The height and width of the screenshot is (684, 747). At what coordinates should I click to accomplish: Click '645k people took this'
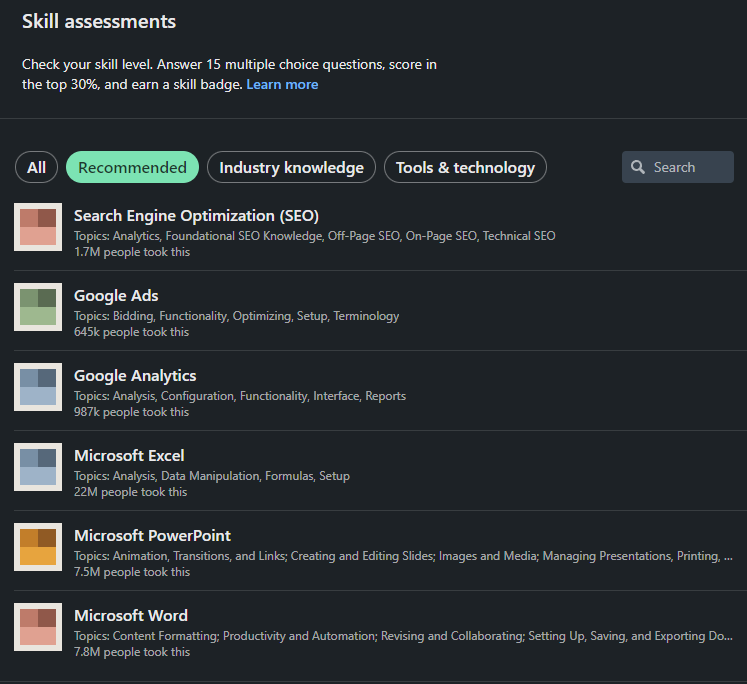coord(131,332)
